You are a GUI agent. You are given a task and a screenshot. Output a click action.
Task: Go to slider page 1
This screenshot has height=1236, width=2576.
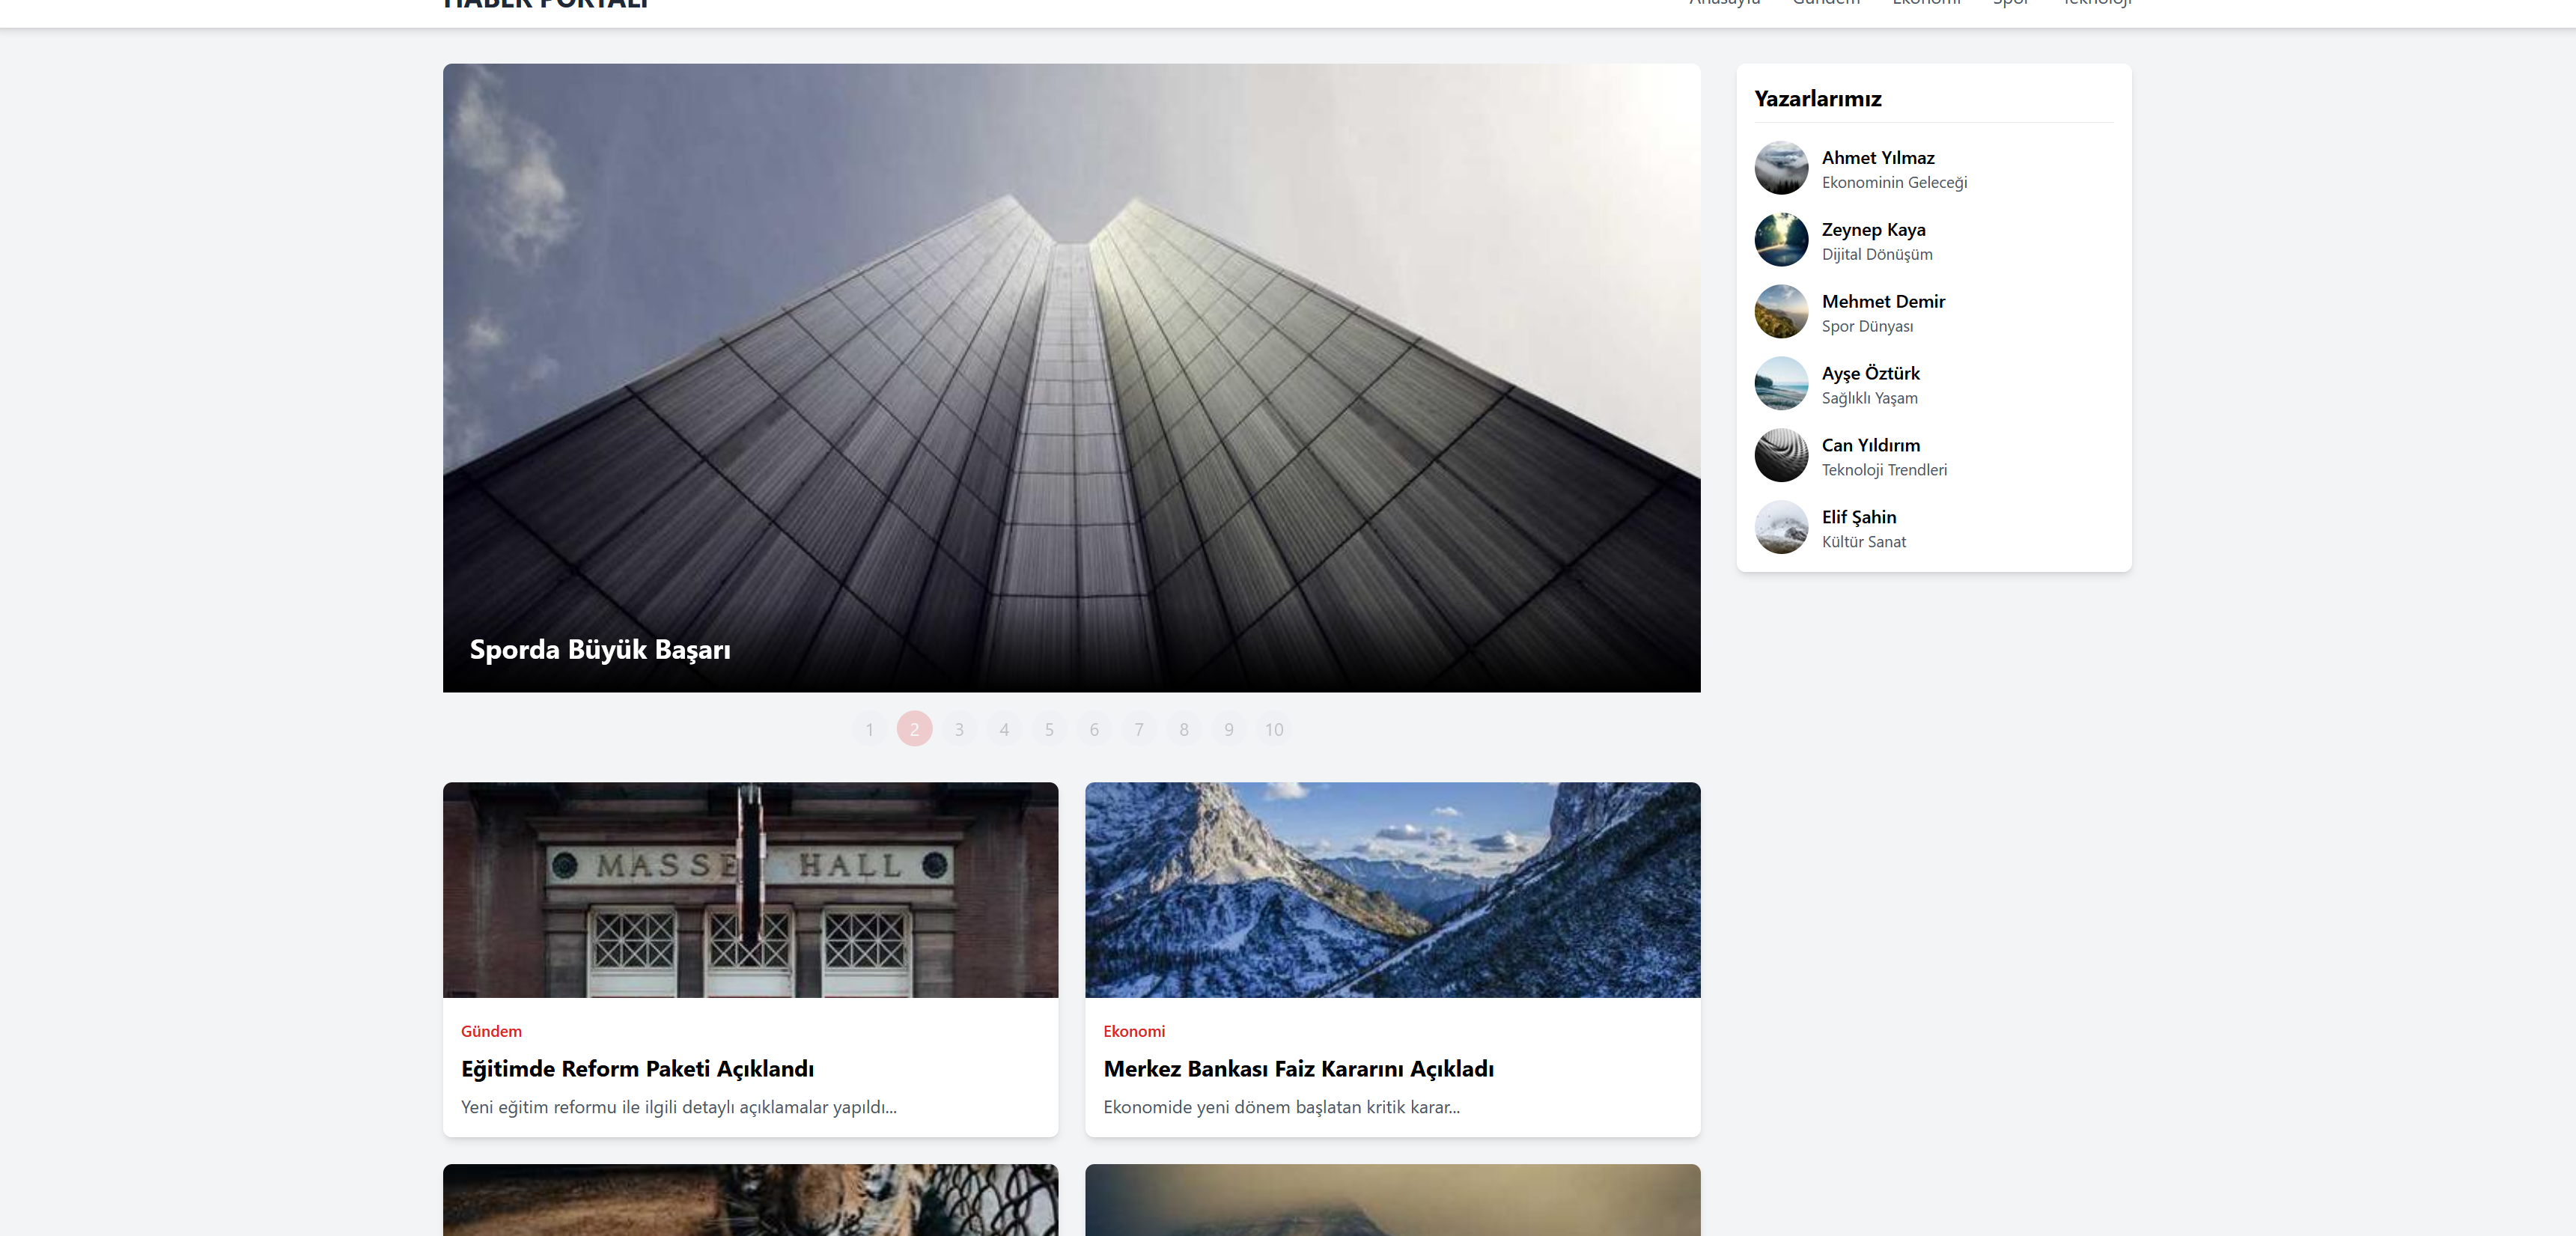coord(870,729)
